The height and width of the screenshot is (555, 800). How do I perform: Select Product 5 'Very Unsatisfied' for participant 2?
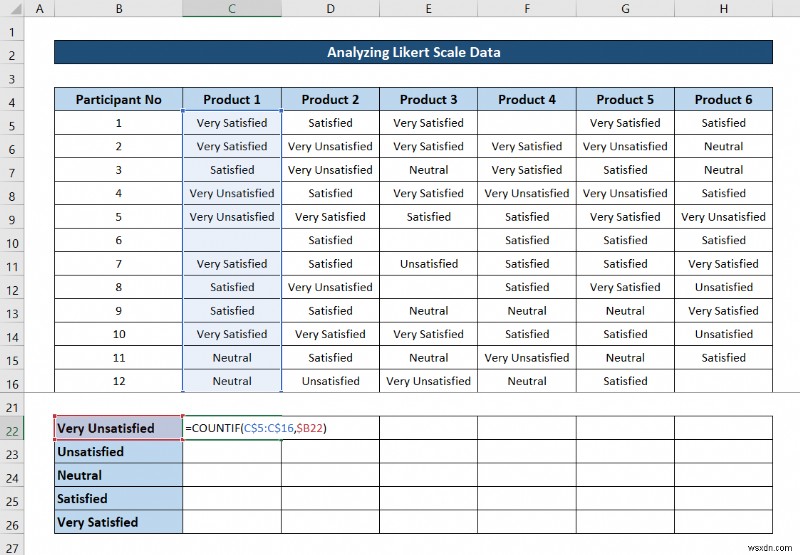626,146
